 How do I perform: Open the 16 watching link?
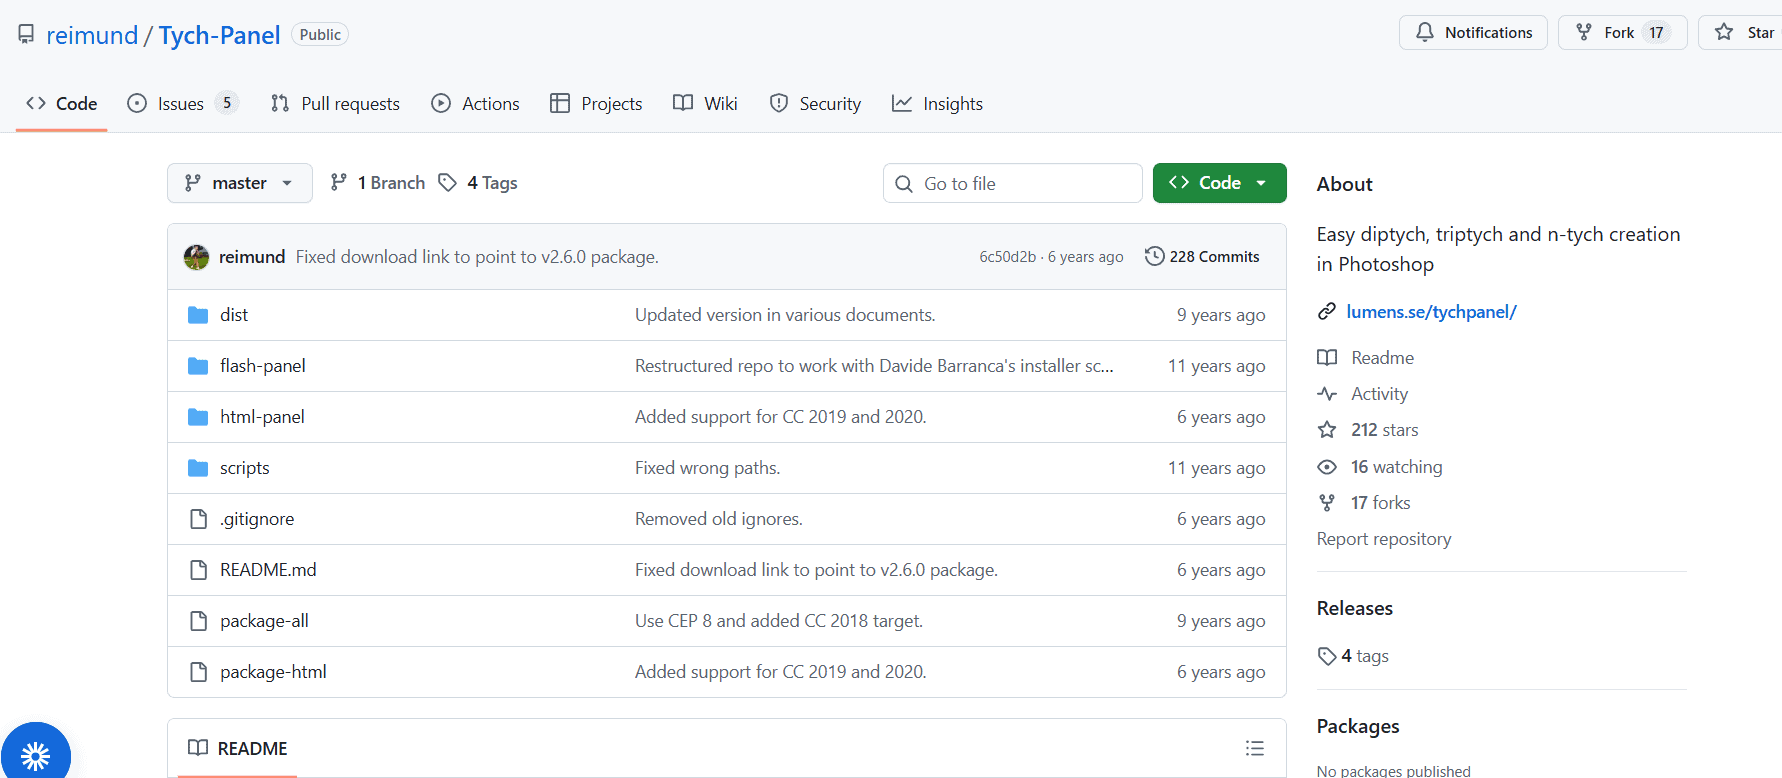click(x=1396, y=467)
